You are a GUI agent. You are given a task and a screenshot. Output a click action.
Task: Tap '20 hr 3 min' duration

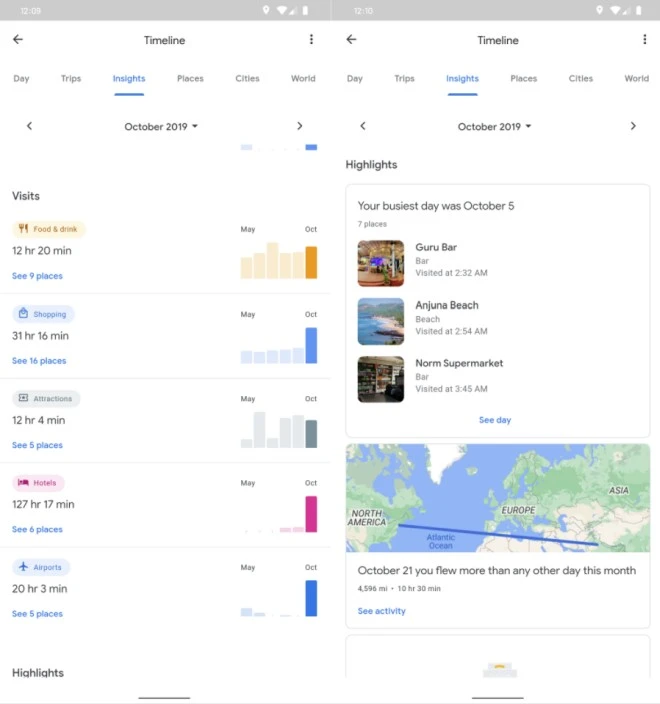pos(40,589)
